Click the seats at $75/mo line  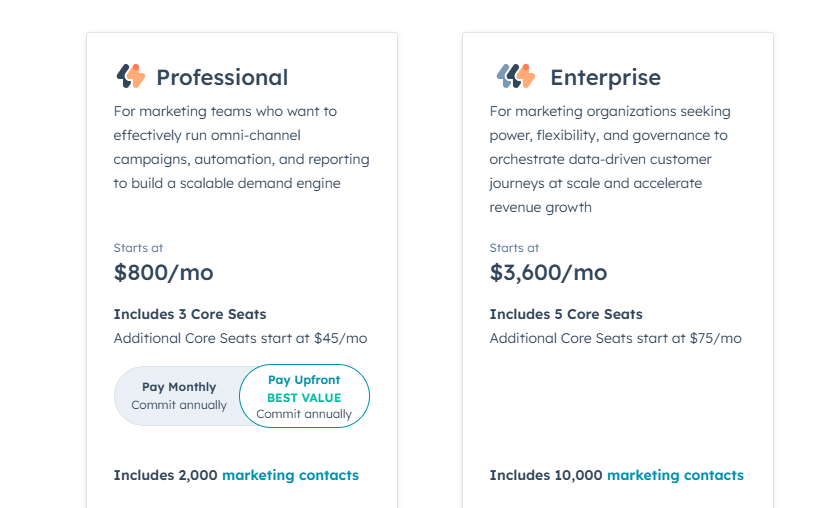coord(615,338)
